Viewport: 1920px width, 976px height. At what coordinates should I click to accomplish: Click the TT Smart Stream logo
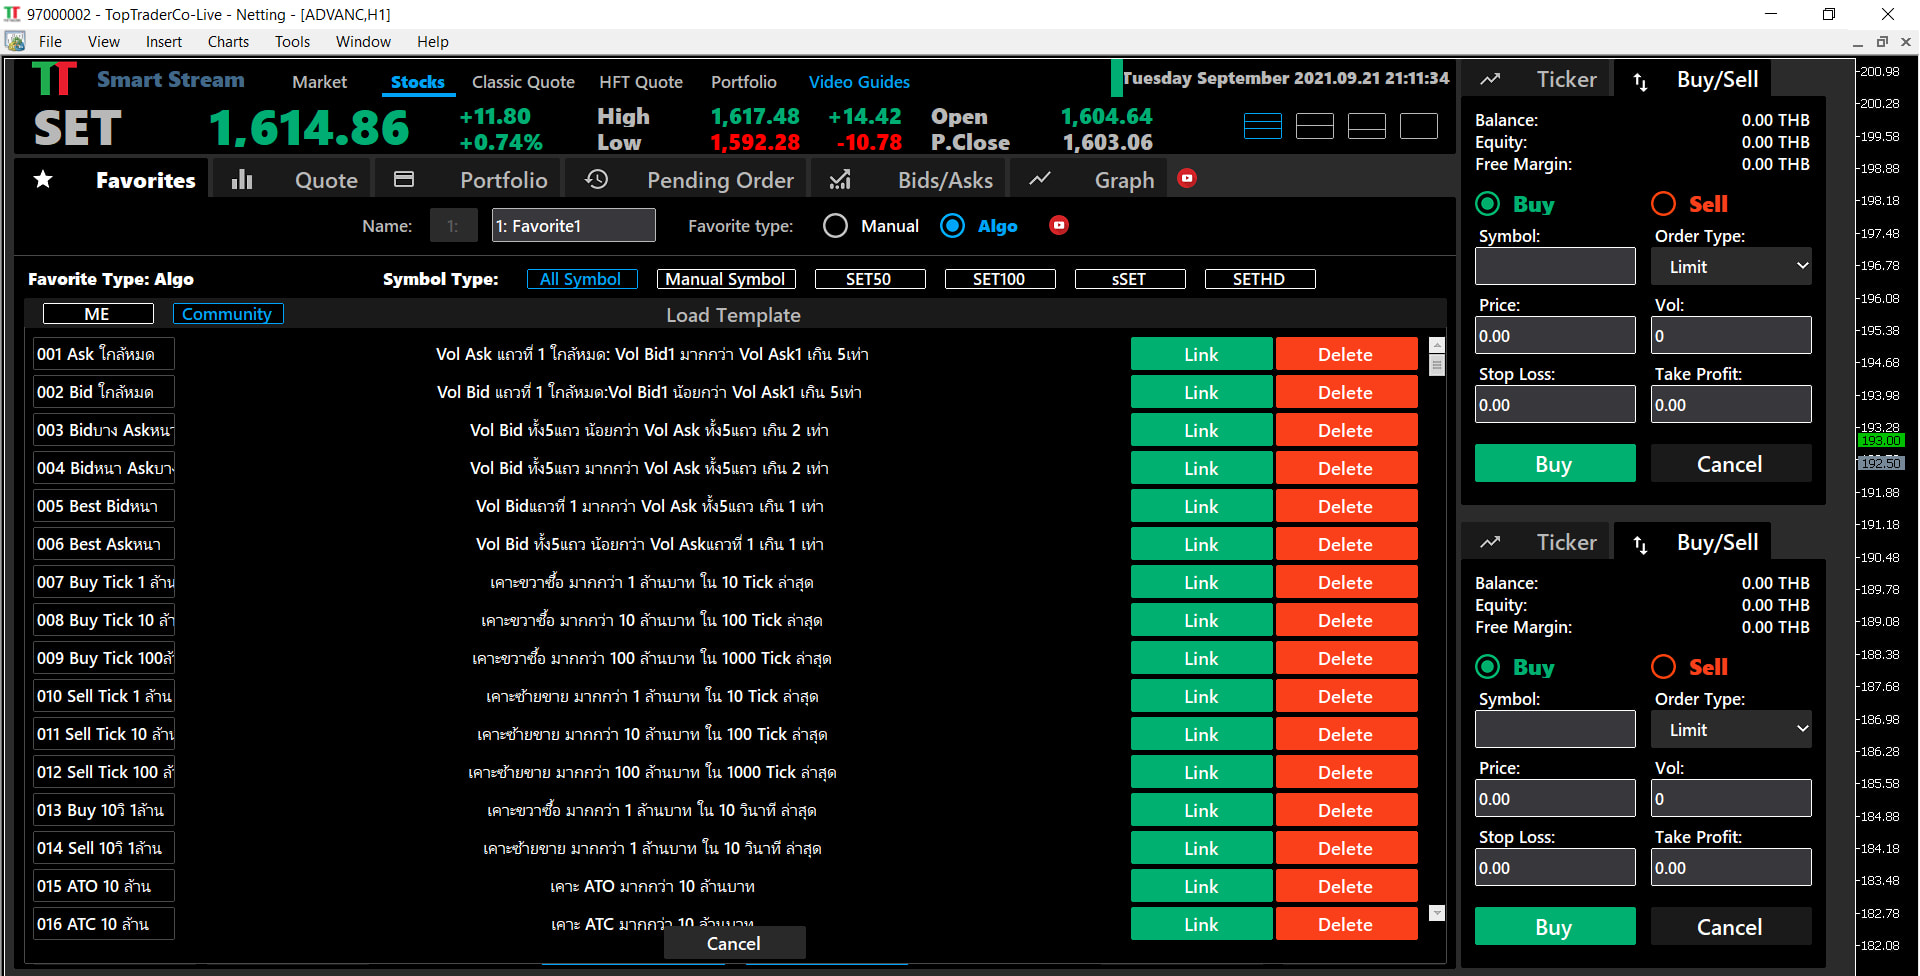[x=54, y=79]
